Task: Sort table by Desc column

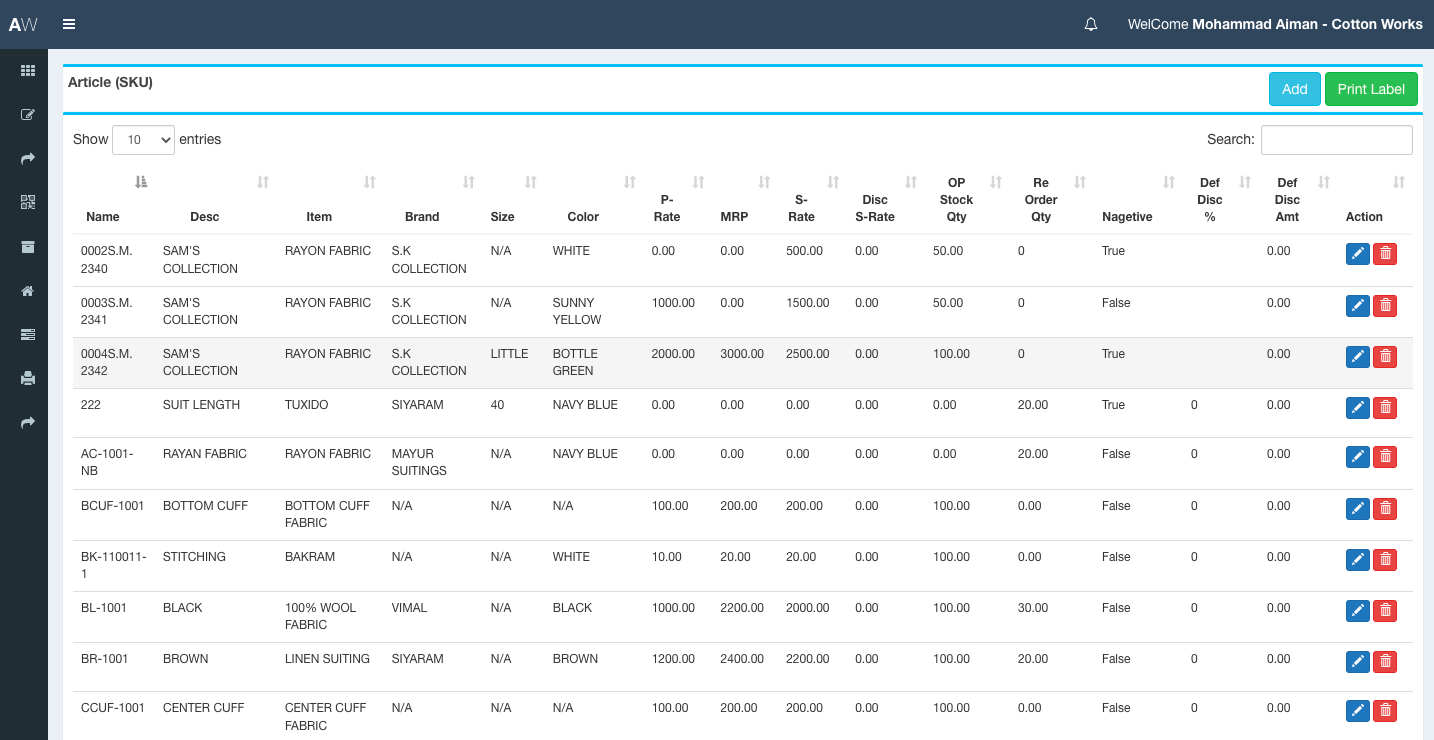Action: (x=216, y=199)
